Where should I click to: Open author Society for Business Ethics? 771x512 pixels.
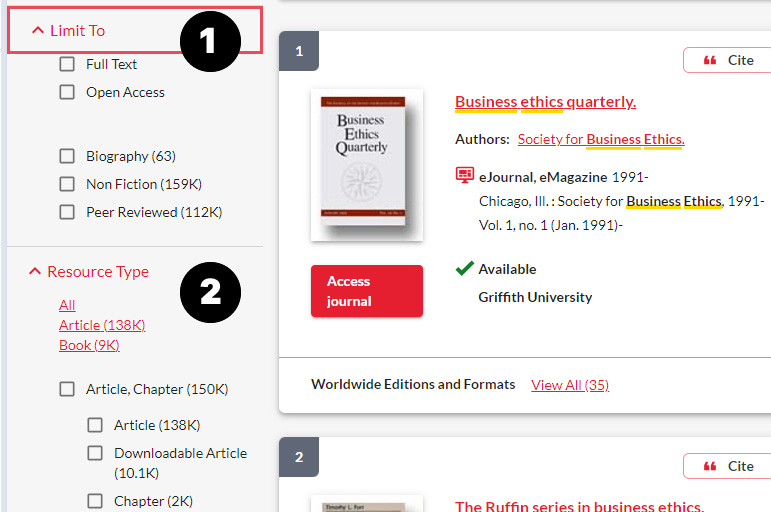coord(601,140)
